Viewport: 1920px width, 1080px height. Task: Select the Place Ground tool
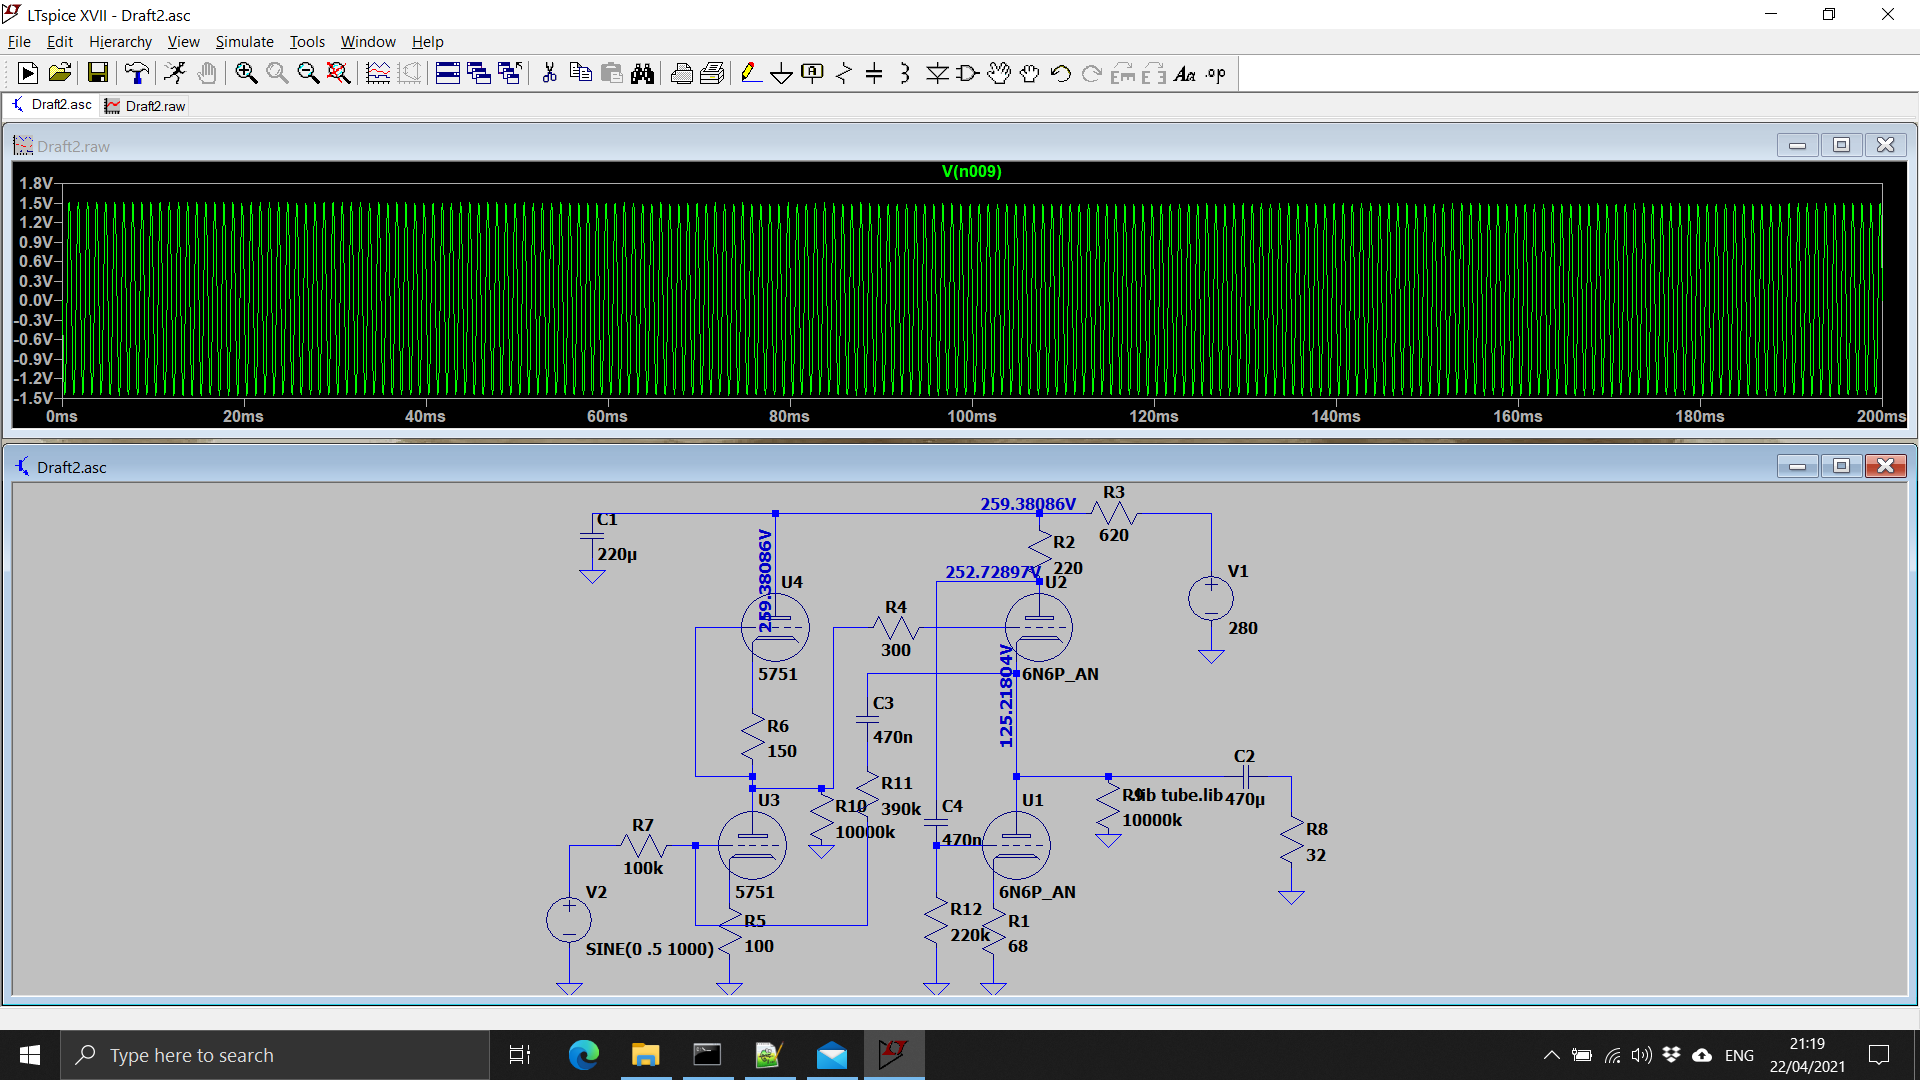tap(782, 73)
